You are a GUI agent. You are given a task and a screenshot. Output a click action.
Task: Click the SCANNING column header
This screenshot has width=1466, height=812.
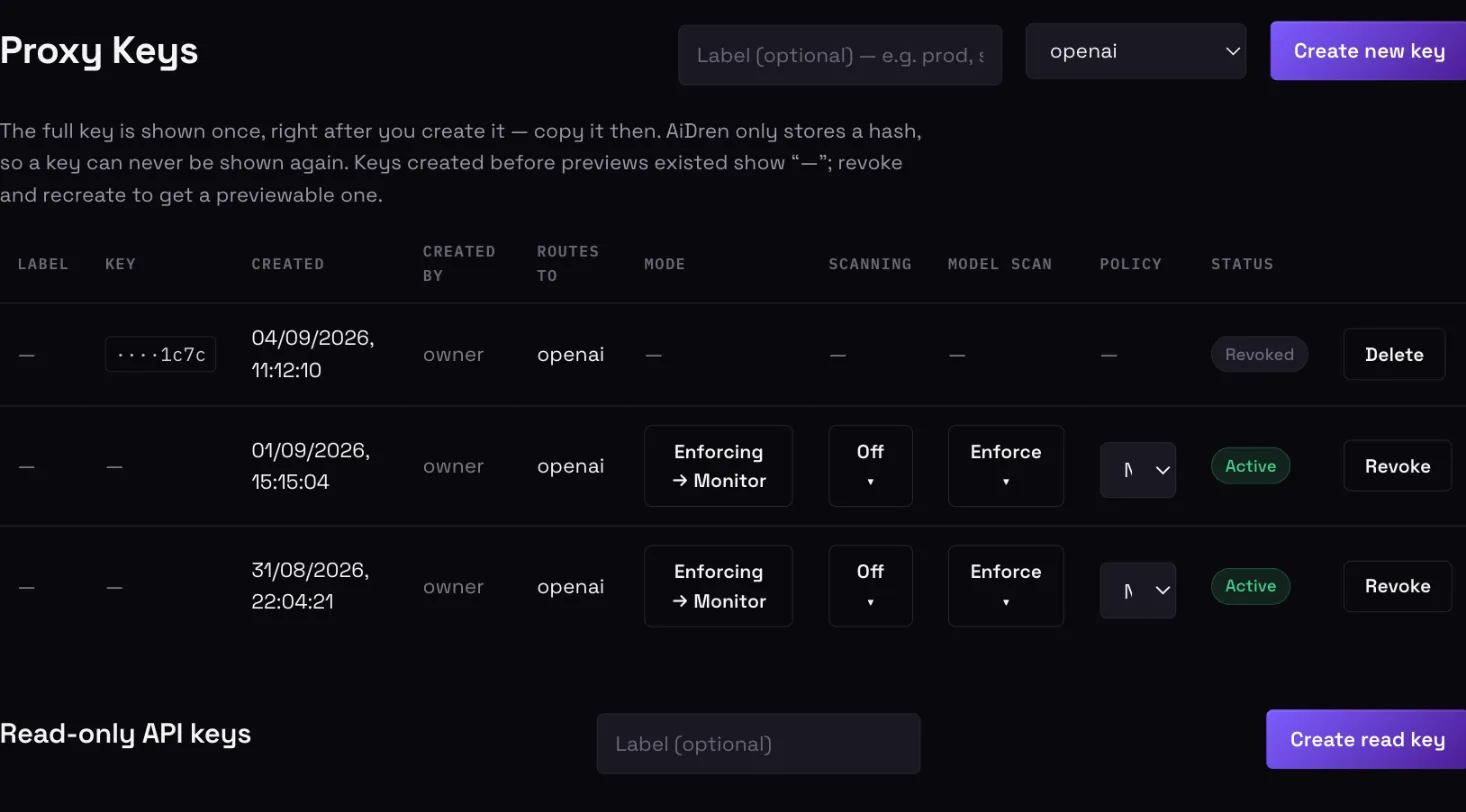click(870, 264)
